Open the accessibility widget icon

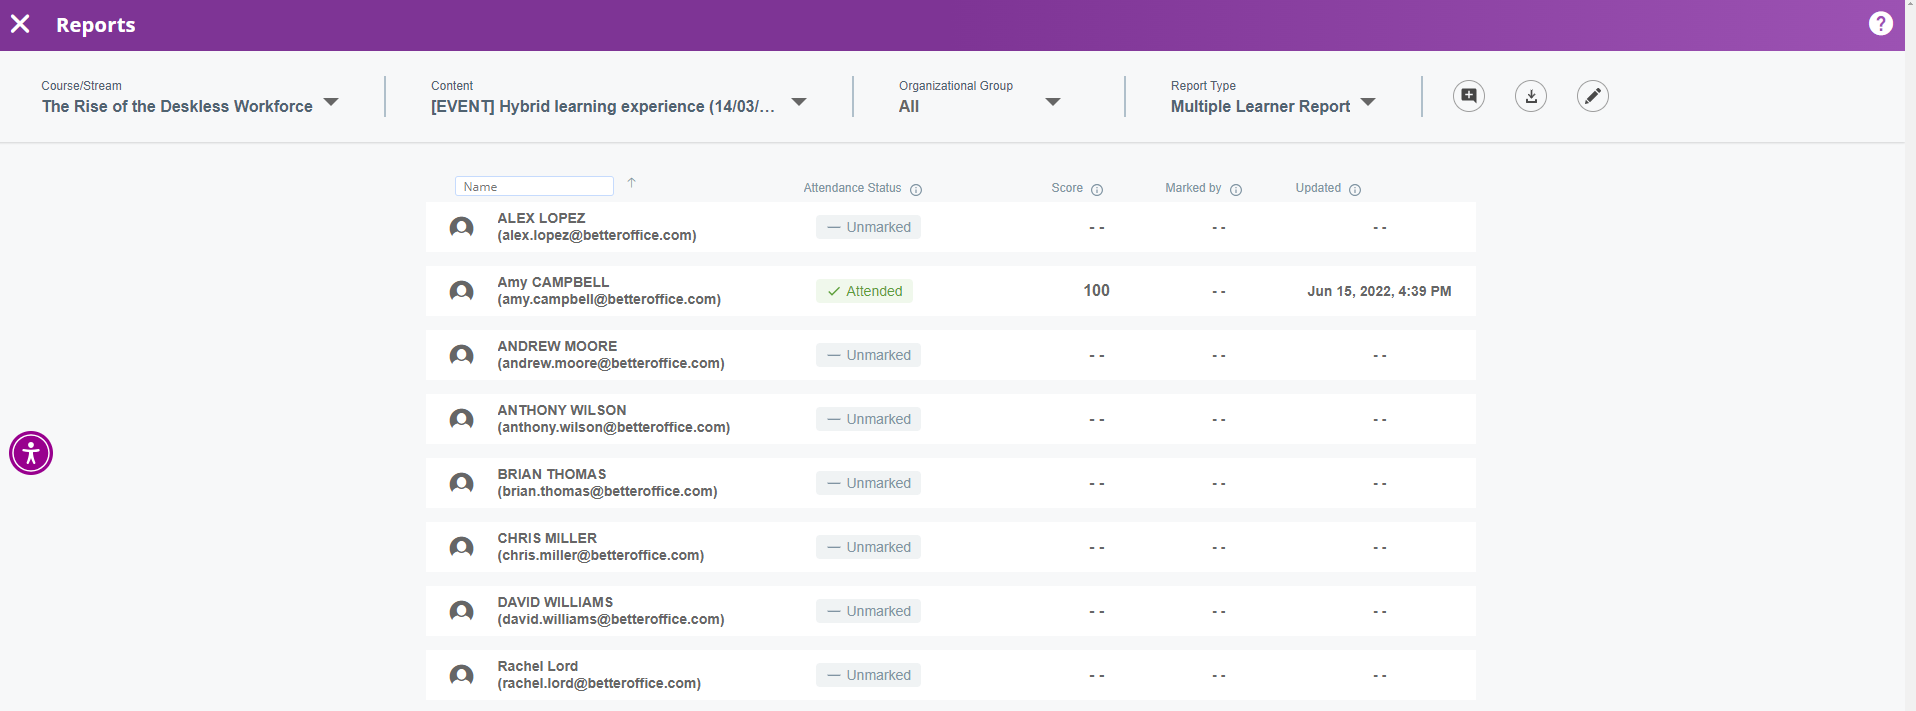point(31,453)
